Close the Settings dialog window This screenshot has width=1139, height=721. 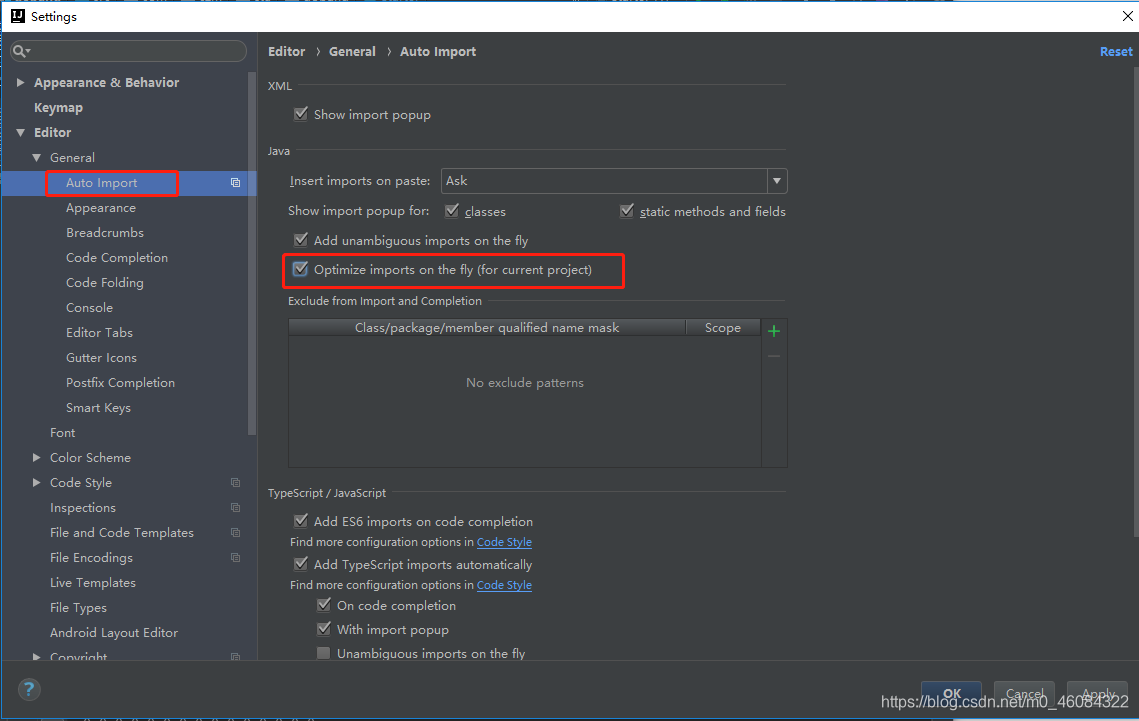[x=1127, y=16]
